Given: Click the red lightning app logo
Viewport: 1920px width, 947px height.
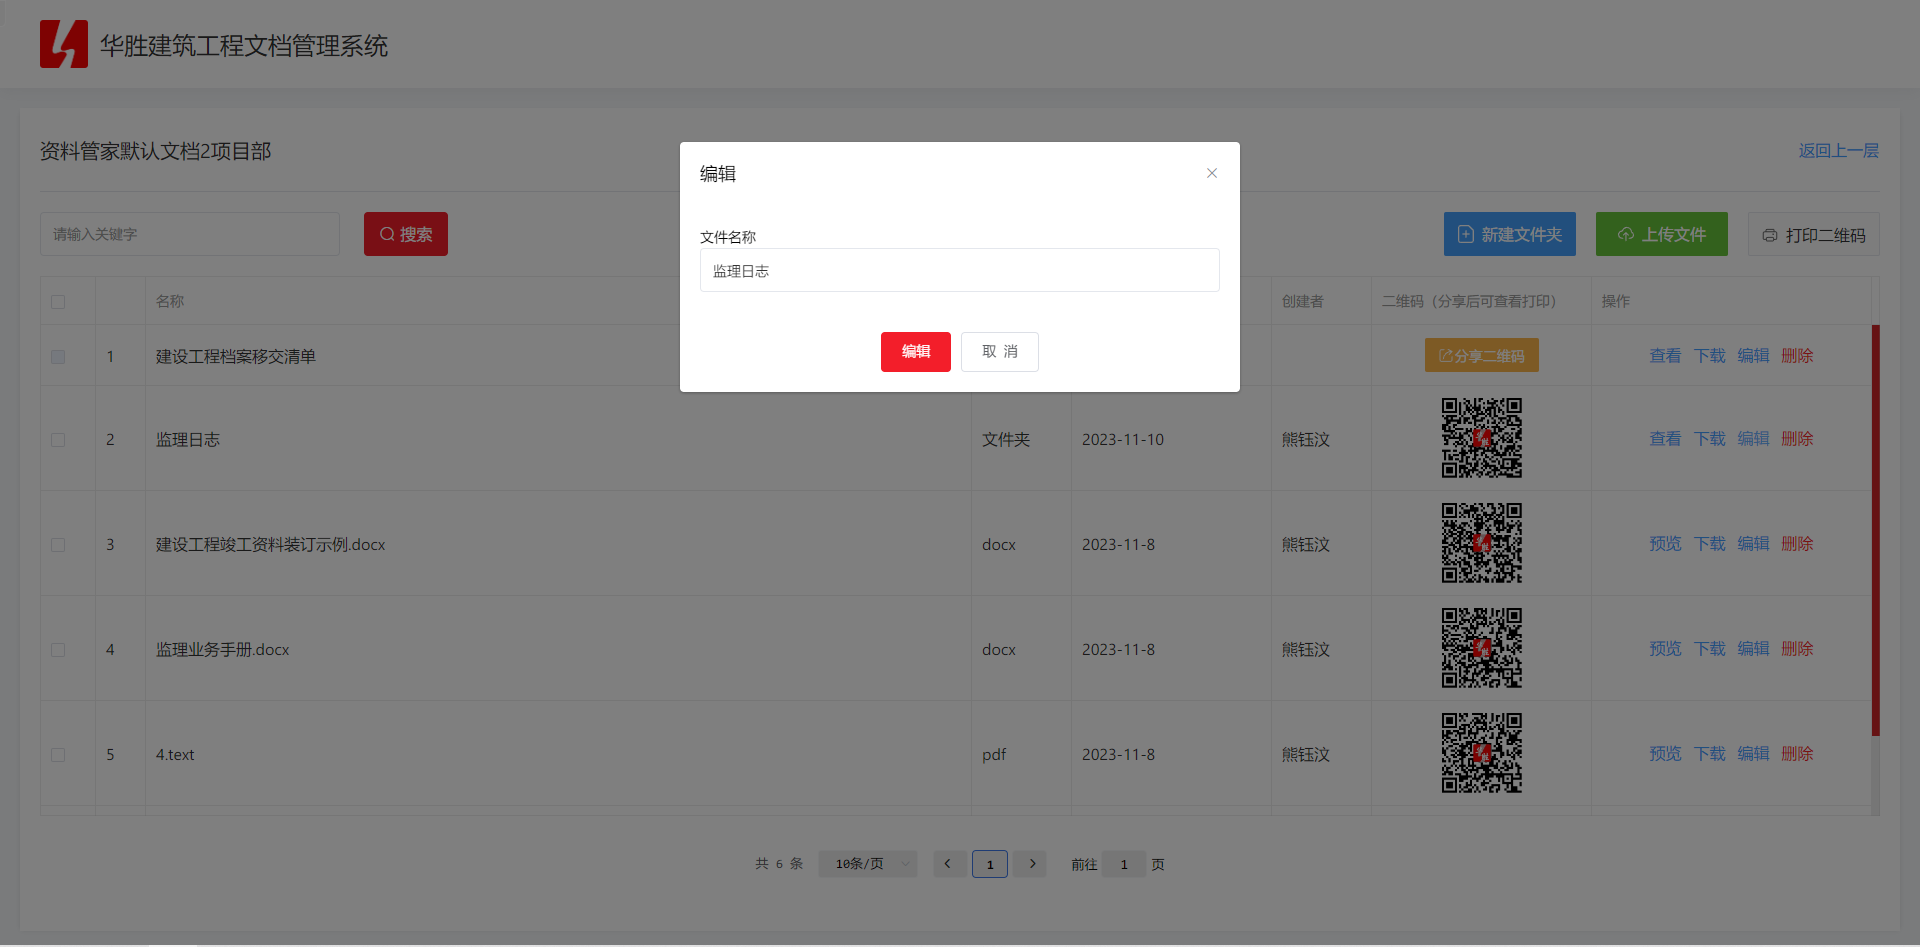Looking at the screenshot, I should [64, 44].
